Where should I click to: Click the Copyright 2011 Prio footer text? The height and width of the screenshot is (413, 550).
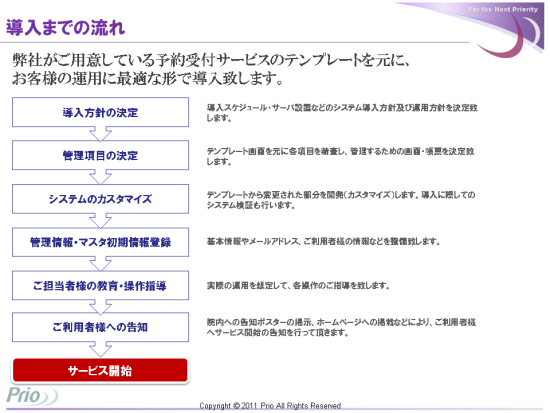[270, 406]
